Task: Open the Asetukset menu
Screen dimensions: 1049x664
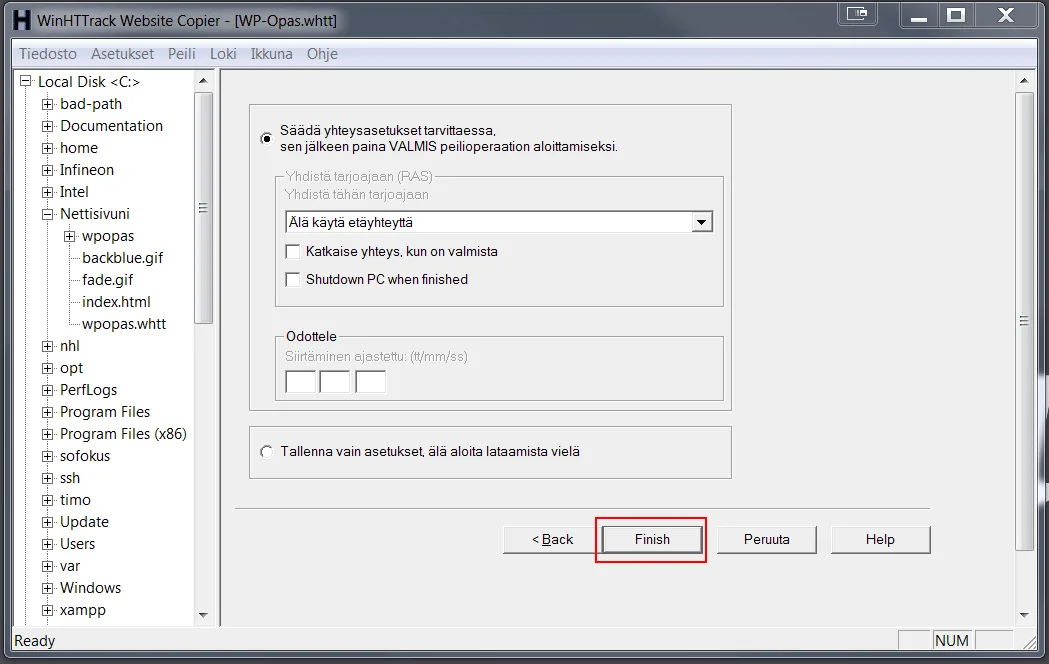Action: click(122, 53)
